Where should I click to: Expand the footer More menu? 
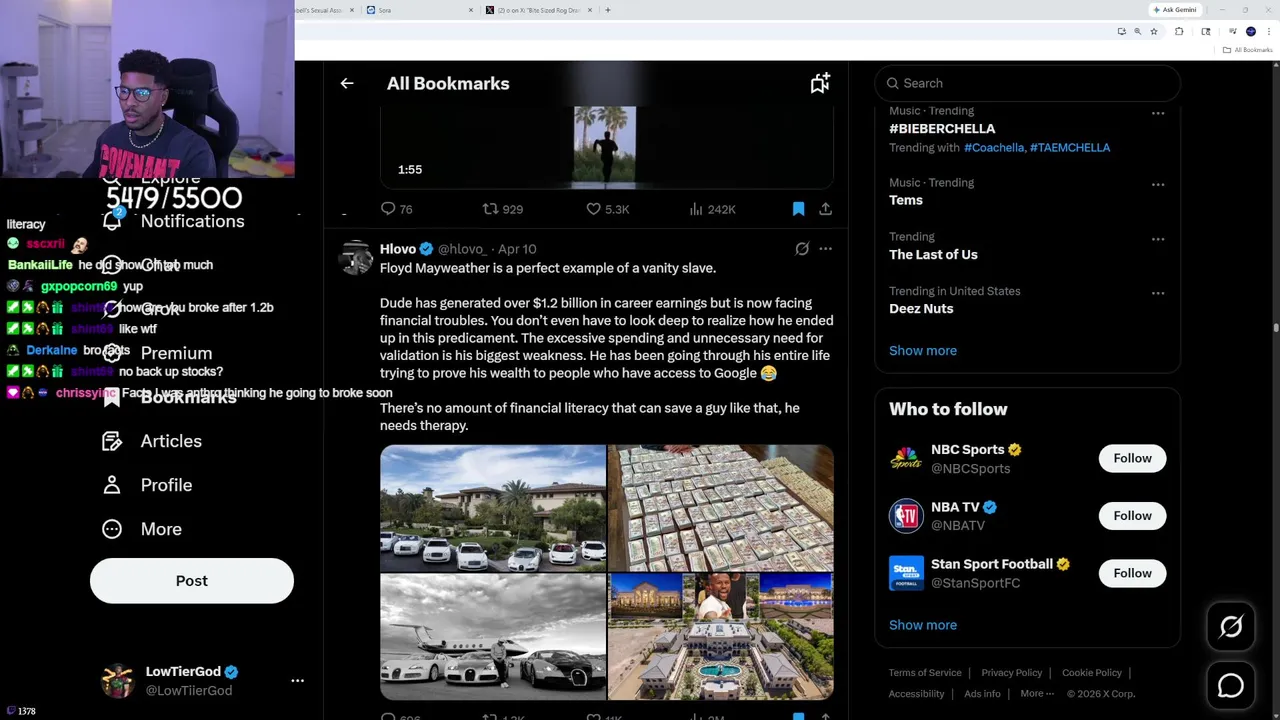(x=1037, y=694)
